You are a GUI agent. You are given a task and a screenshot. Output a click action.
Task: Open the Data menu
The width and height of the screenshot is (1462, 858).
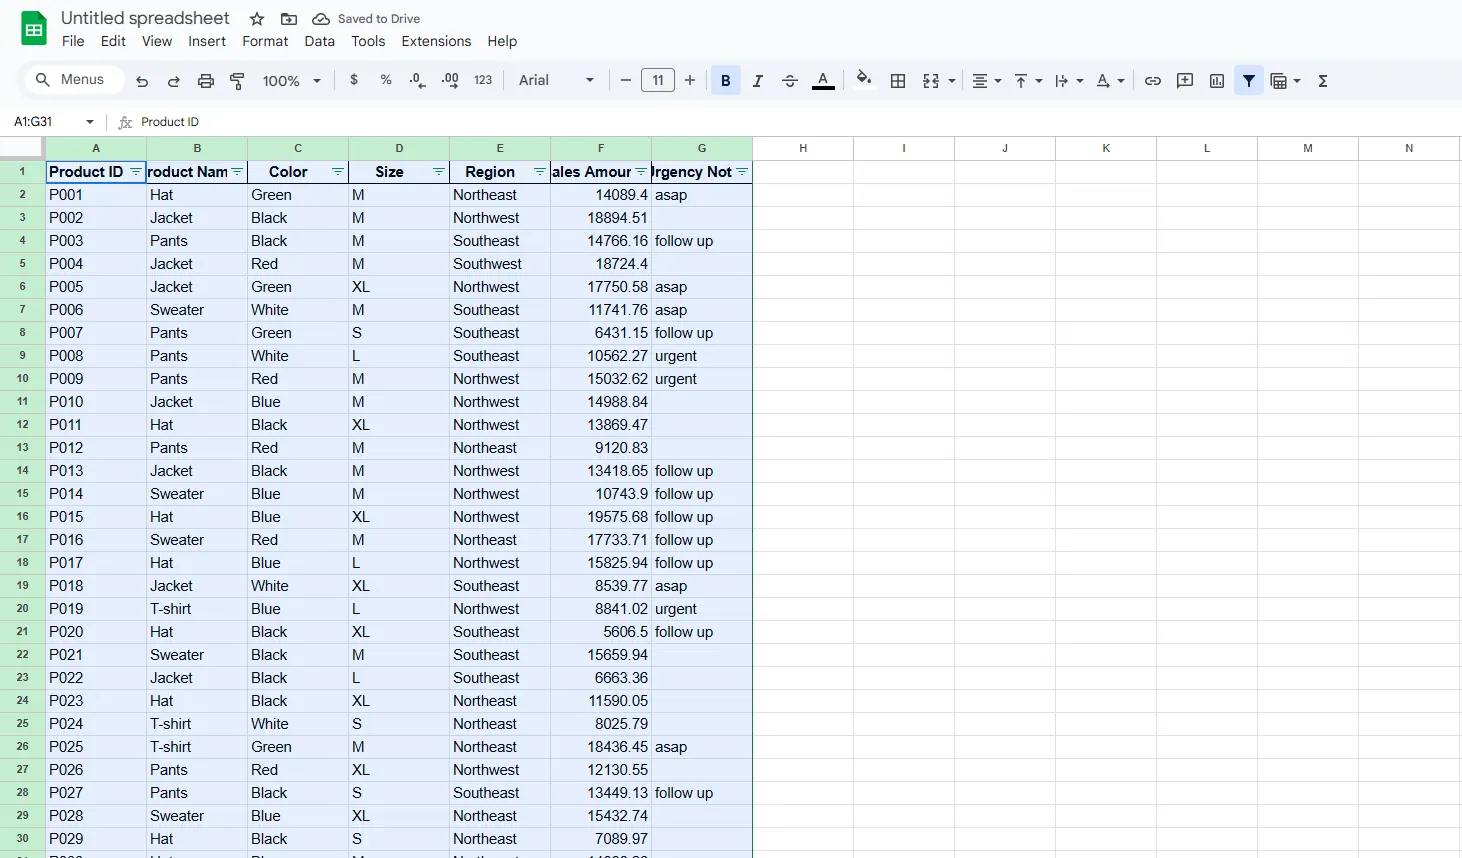[319, 41]
